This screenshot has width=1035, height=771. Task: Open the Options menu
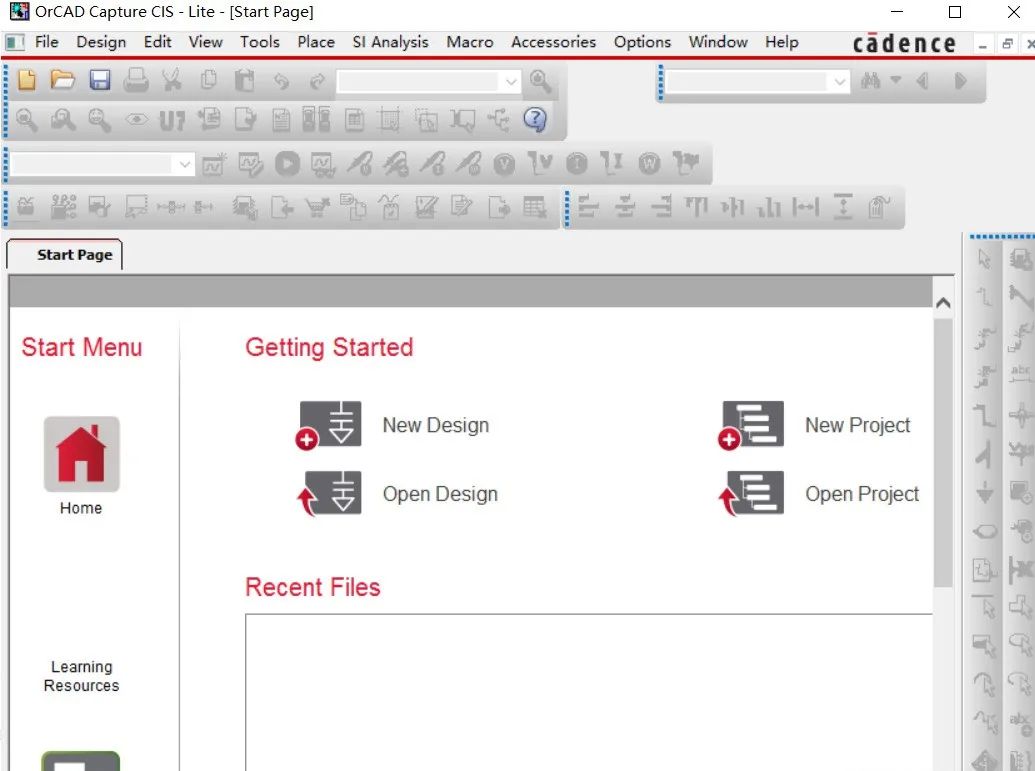coord(642,42)
